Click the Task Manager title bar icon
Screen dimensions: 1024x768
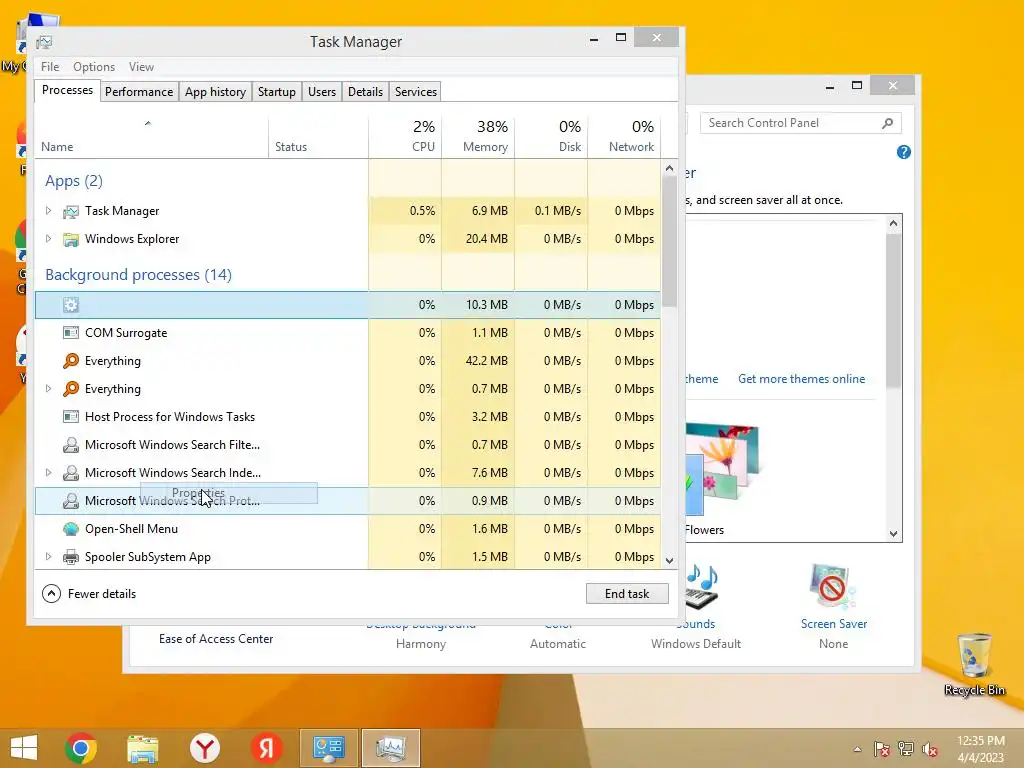(44, 42)
